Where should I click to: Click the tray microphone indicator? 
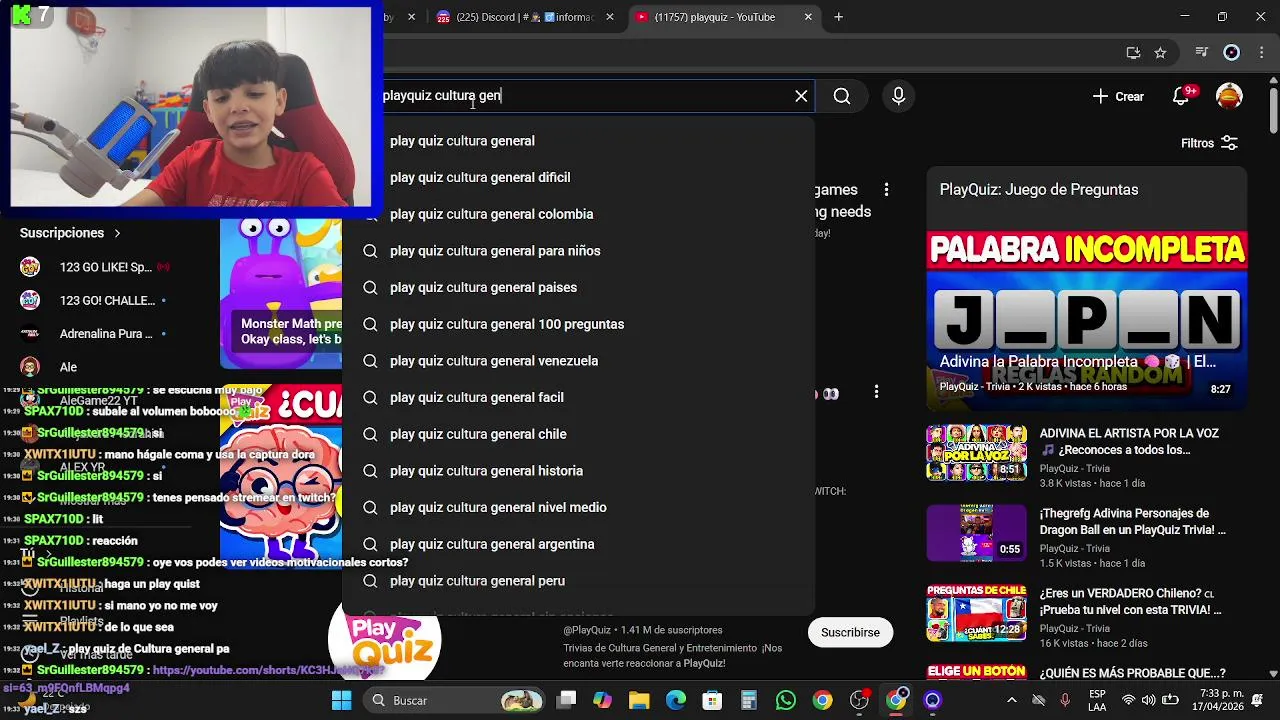click(1065, 700)
